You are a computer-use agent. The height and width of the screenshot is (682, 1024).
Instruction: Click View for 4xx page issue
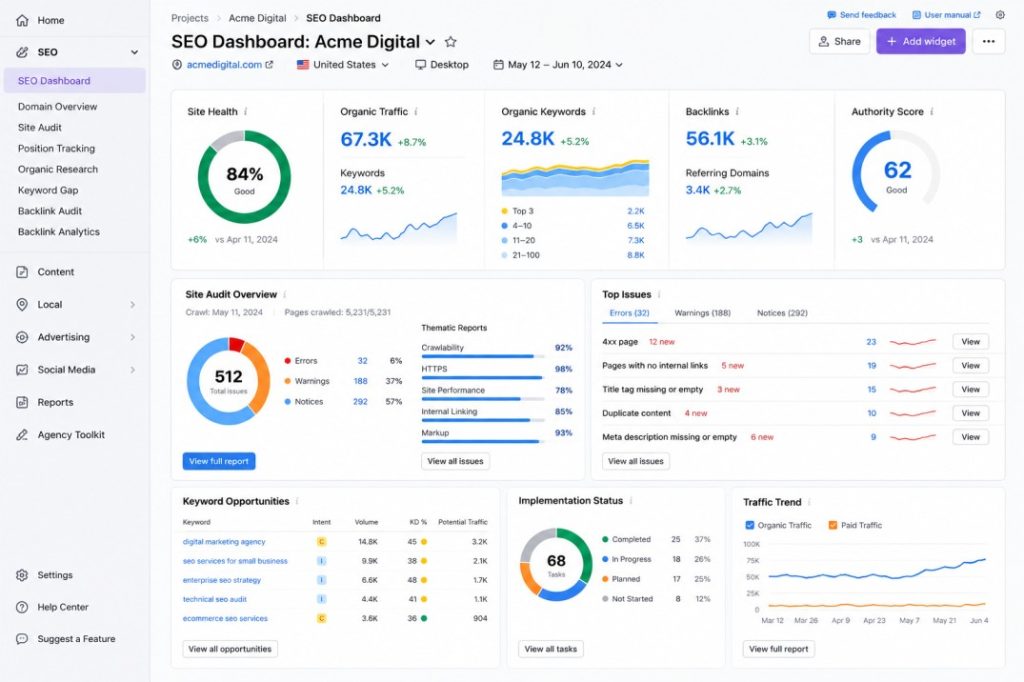[970, 342]
